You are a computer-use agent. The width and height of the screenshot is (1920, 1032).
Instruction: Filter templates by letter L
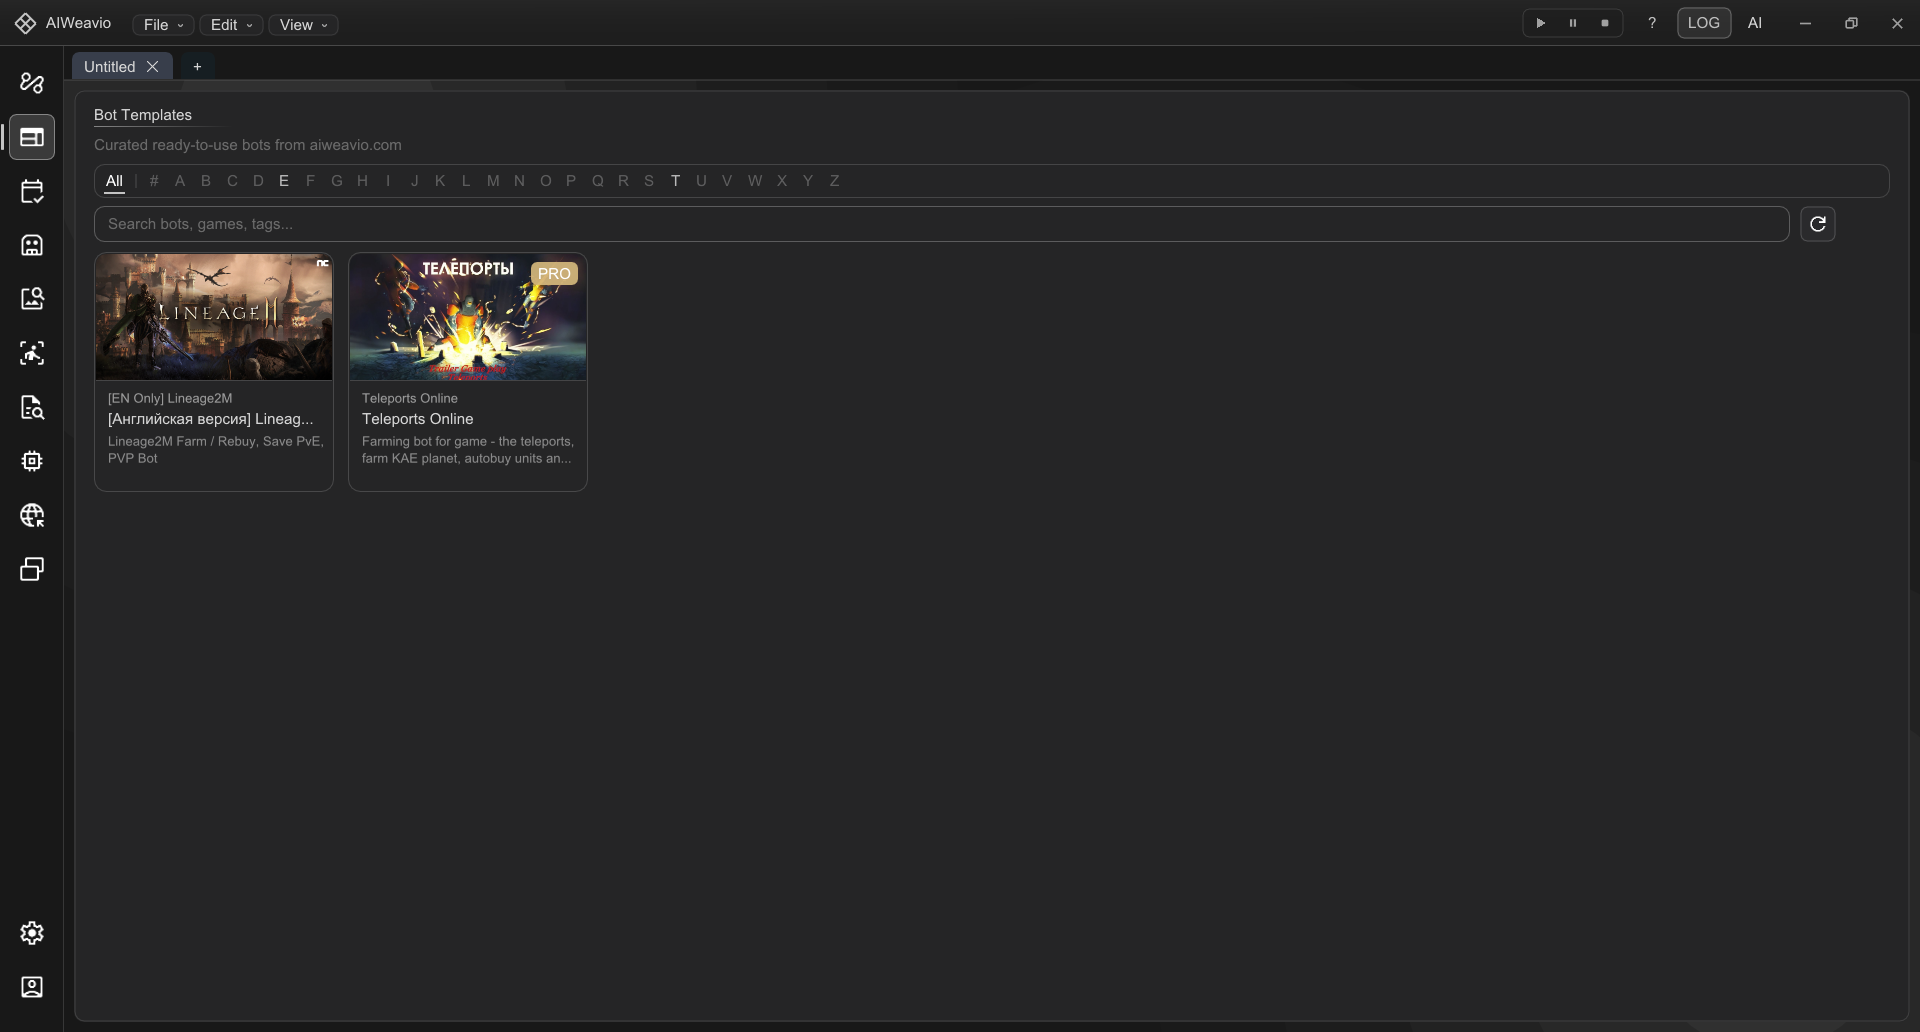click(x=466, y=181)
